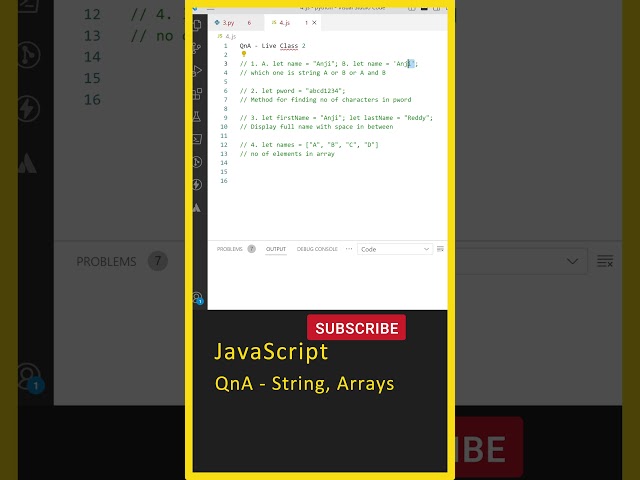Open the Code output channel dropdown
Viewport: 640px width, 480px height.
coord(395,249)
